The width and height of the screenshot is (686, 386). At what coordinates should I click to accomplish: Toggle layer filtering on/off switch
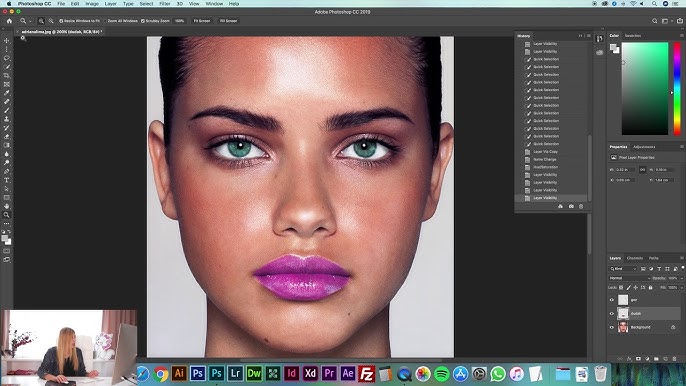pos(682,268)
